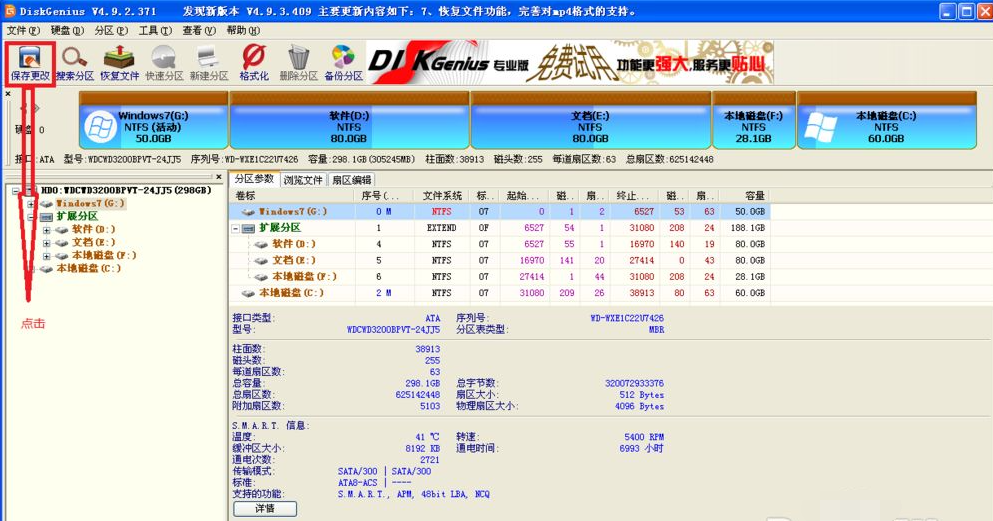
Task: Sort by the 容量 column header
Action: point(746,196)
